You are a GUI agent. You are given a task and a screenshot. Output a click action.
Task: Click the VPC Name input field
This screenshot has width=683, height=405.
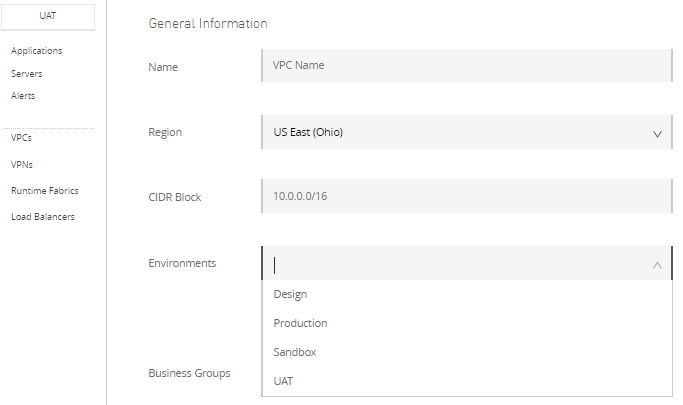[466, 65]
